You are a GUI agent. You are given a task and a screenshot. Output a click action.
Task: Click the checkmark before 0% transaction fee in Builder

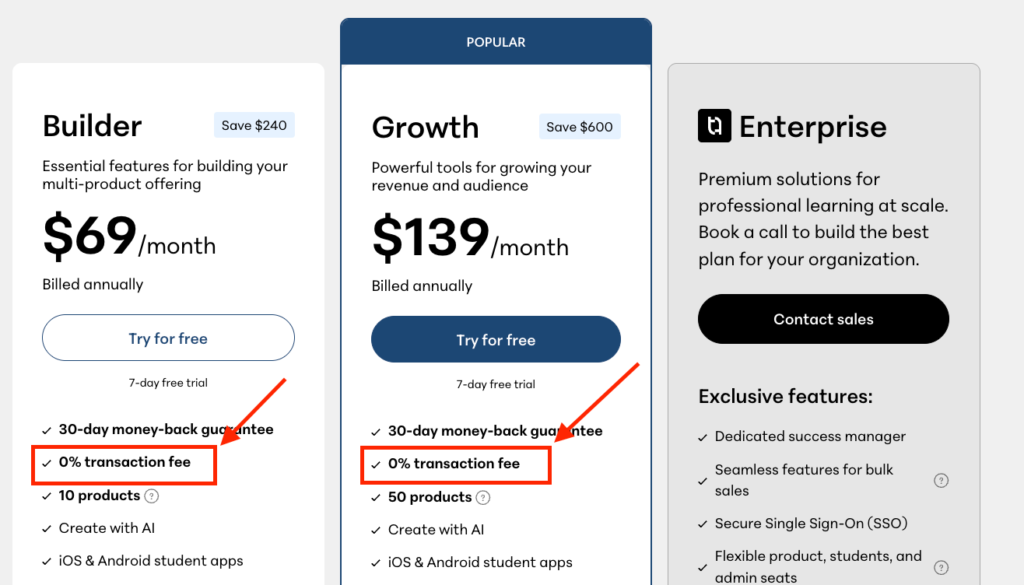point(47,463)
